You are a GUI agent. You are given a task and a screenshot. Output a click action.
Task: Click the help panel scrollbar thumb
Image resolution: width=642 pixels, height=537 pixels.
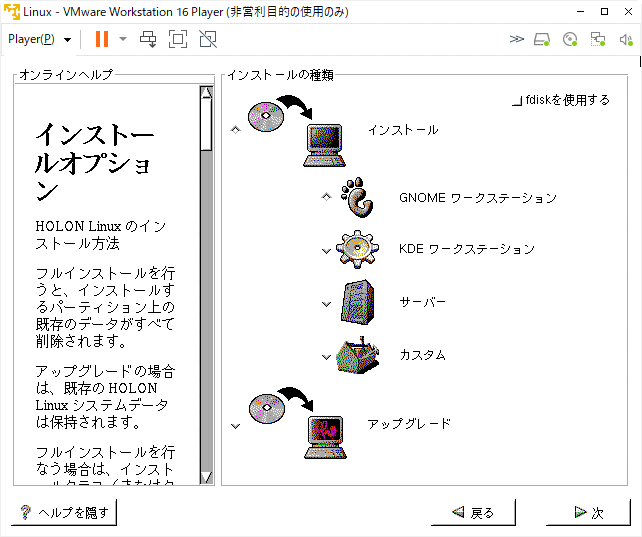(x=206, y=124)
